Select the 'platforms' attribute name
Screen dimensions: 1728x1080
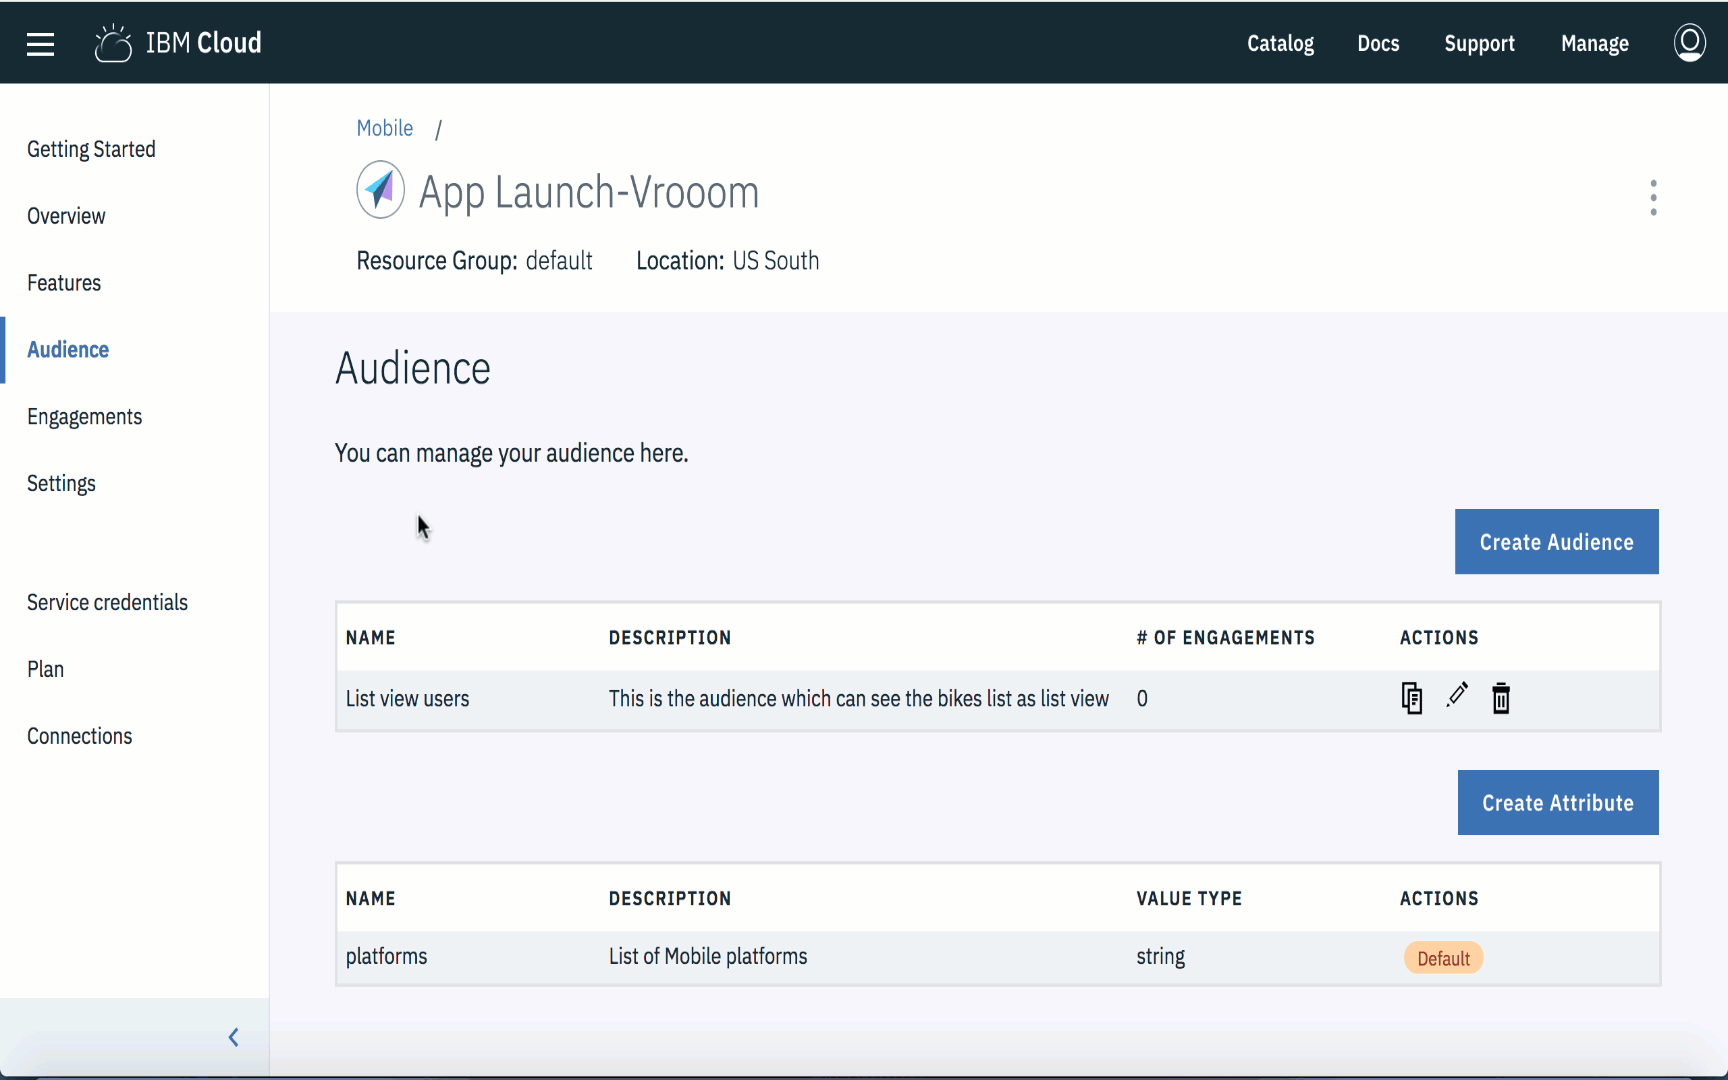tap(386, 956)
